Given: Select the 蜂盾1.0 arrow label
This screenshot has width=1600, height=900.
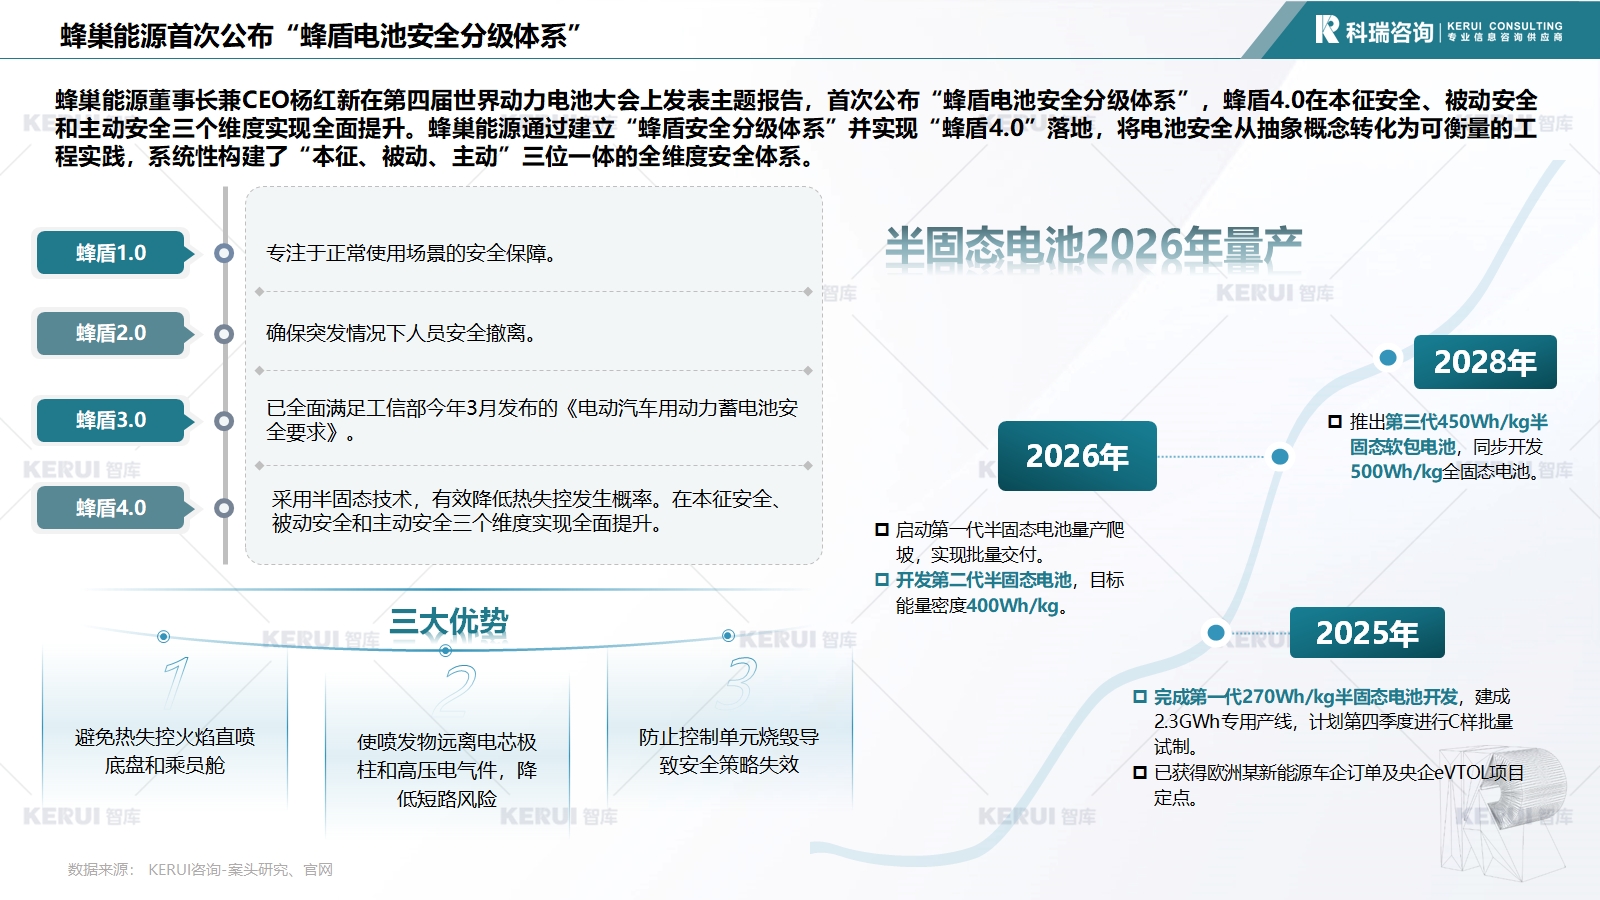Looking at the screenshot, I should click(111, 253).
